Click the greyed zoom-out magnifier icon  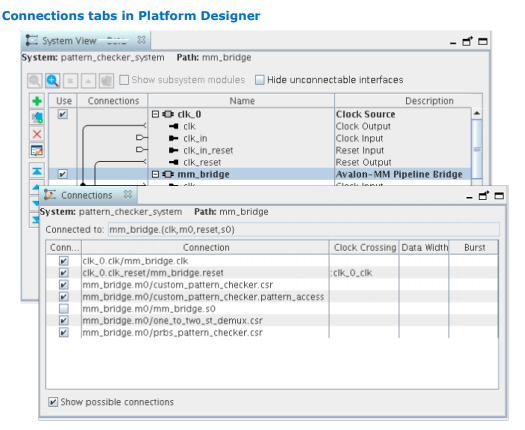coord(35,80)
